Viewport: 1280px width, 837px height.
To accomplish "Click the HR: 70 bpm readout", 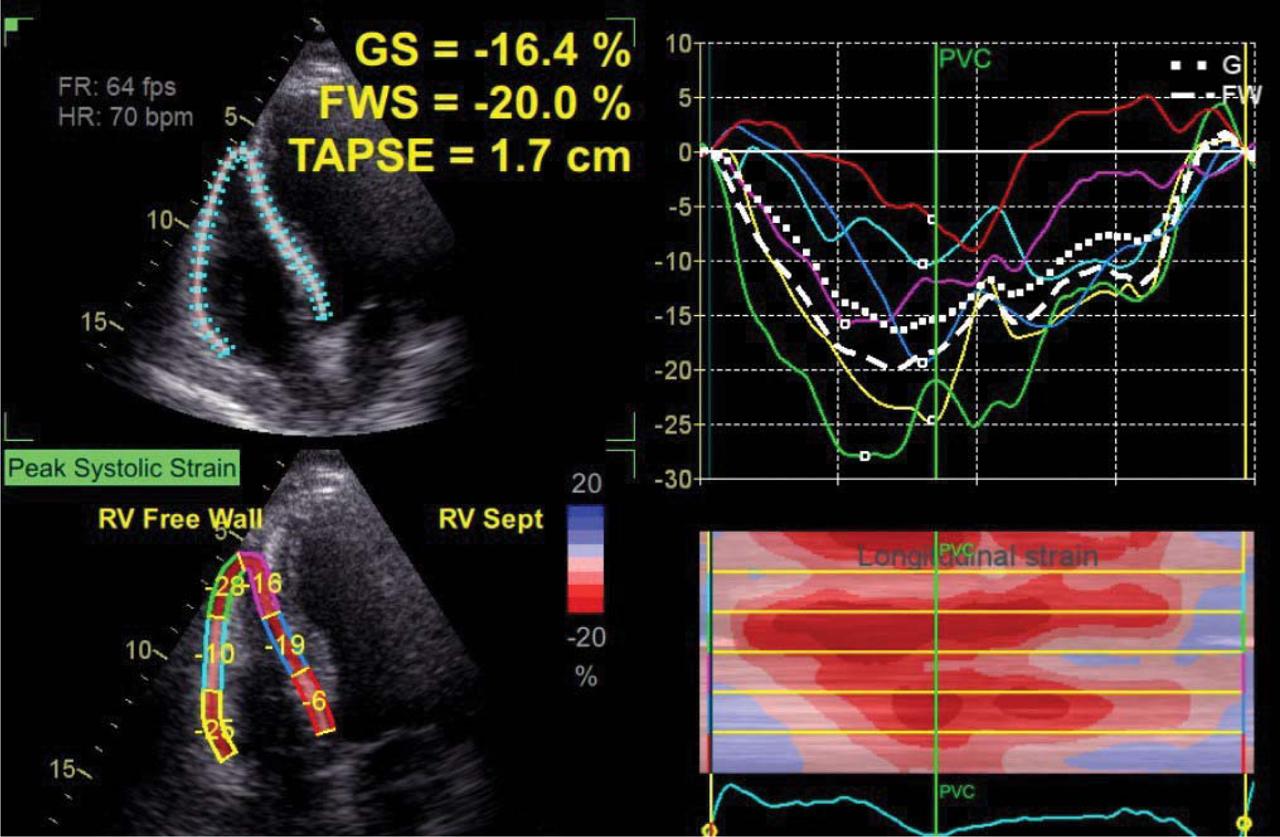I will 126,115.
